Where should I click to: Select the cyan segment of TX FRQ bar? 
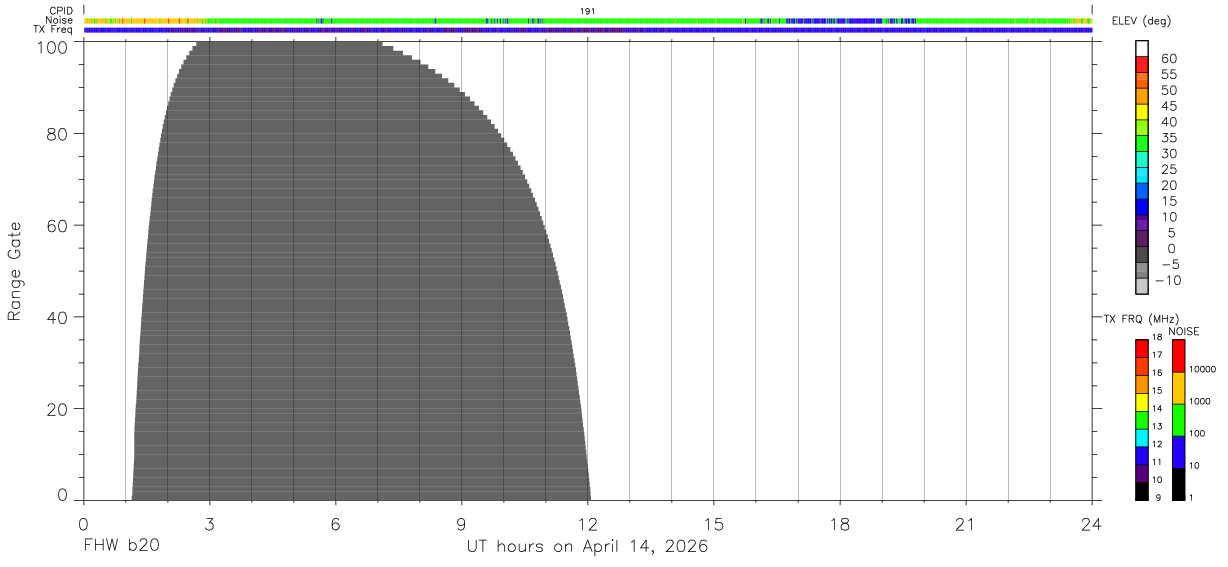[x=1141, y=438]
